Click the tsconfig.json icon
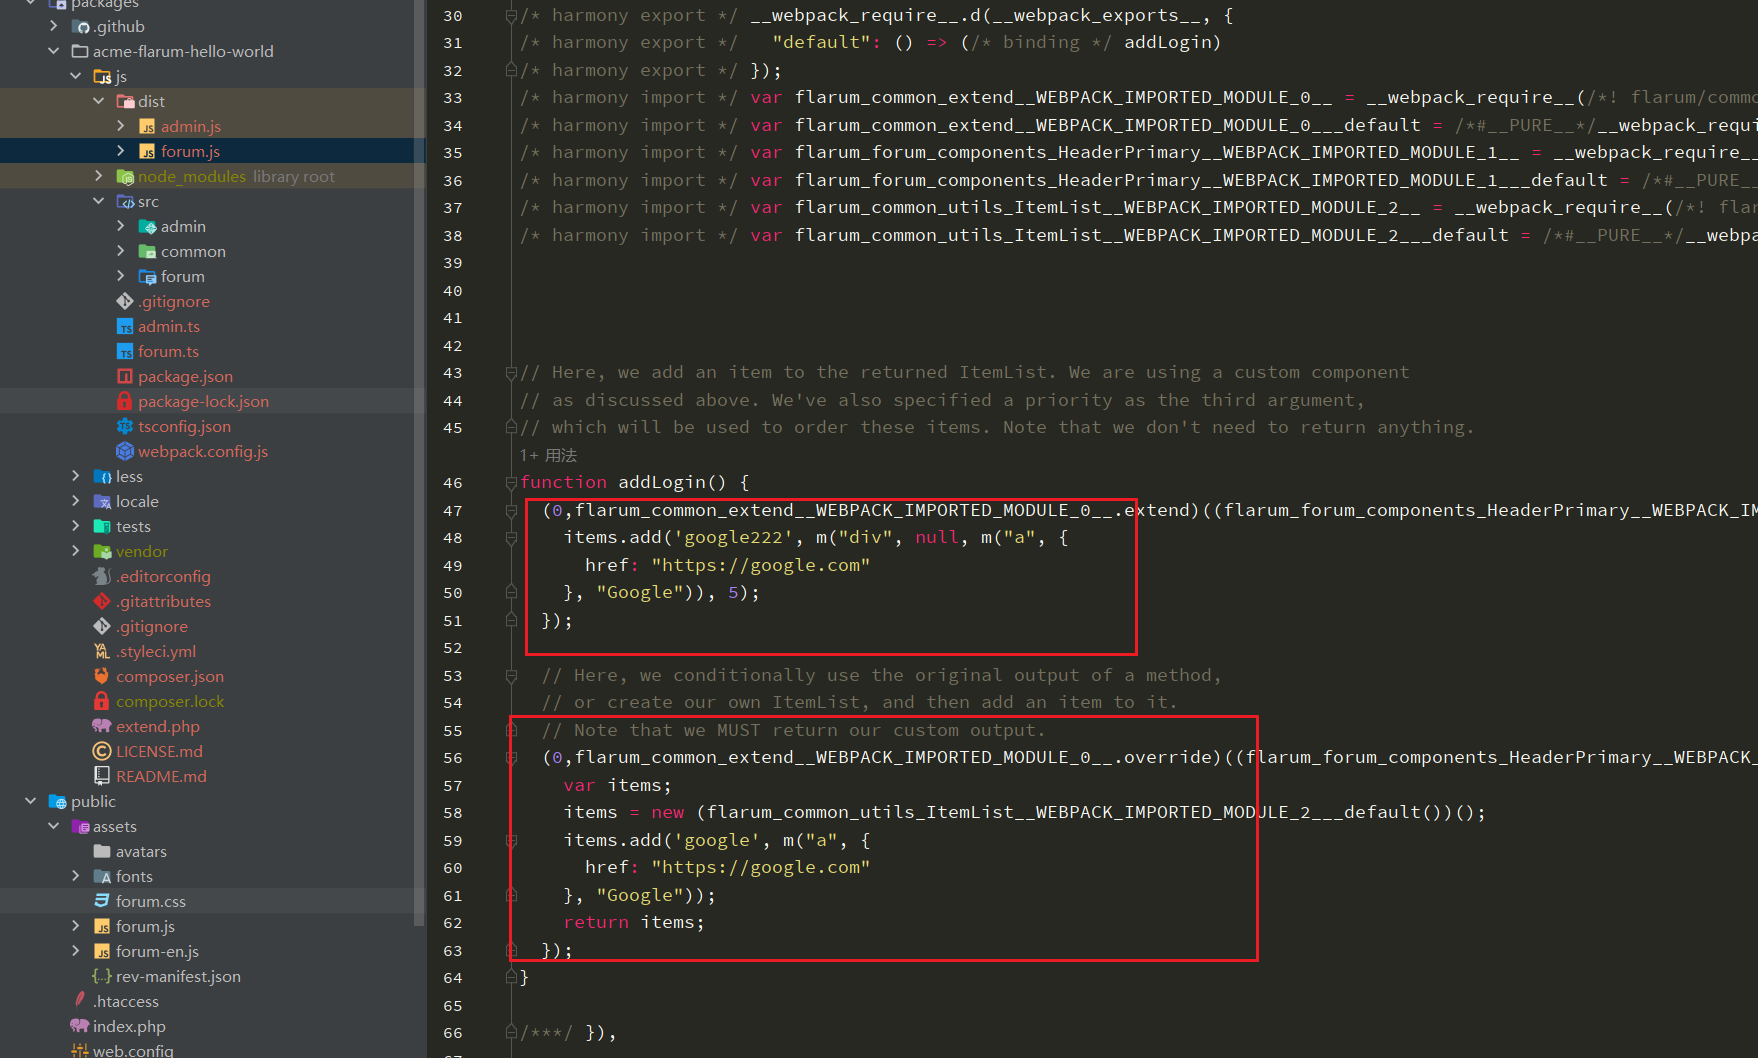 click(x=125, y=426)
